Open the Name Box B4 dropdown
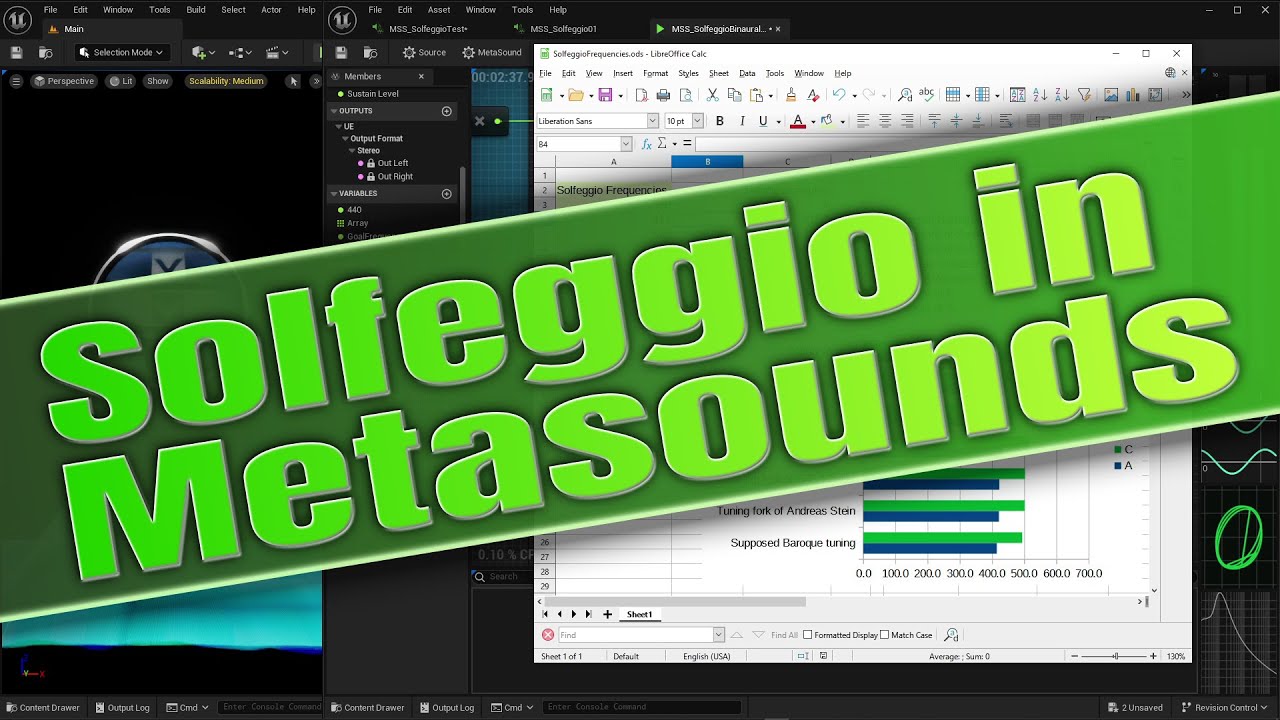Viewport: 1280px width, 720px height. (x=627, y=144)
